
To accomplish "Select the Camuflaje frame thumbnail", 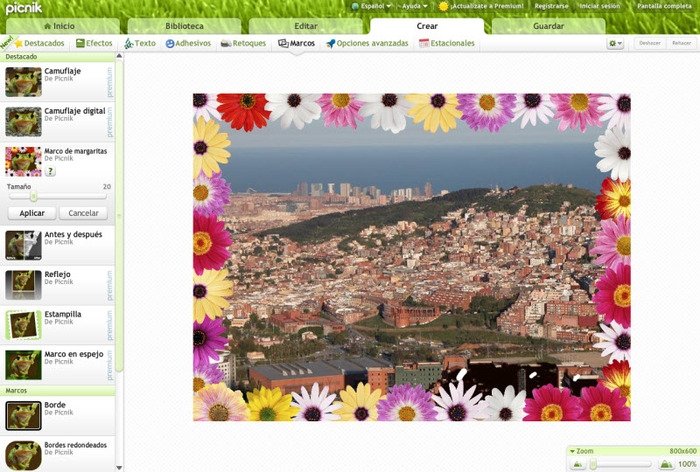I will (x=23, y=82).
